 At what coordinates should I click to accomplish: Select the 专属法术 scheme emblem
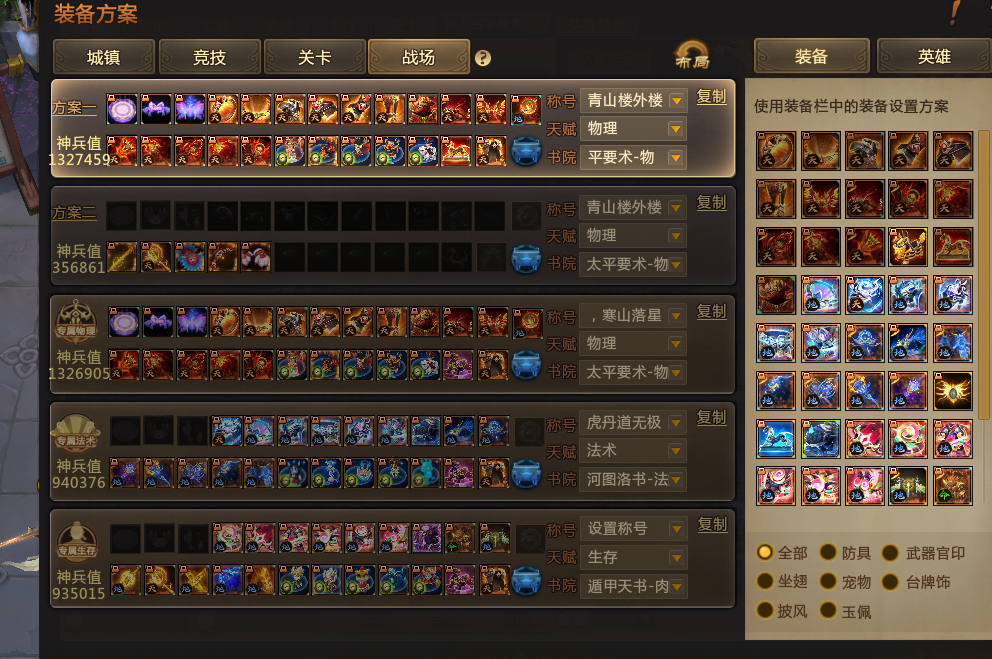point(76,432)
